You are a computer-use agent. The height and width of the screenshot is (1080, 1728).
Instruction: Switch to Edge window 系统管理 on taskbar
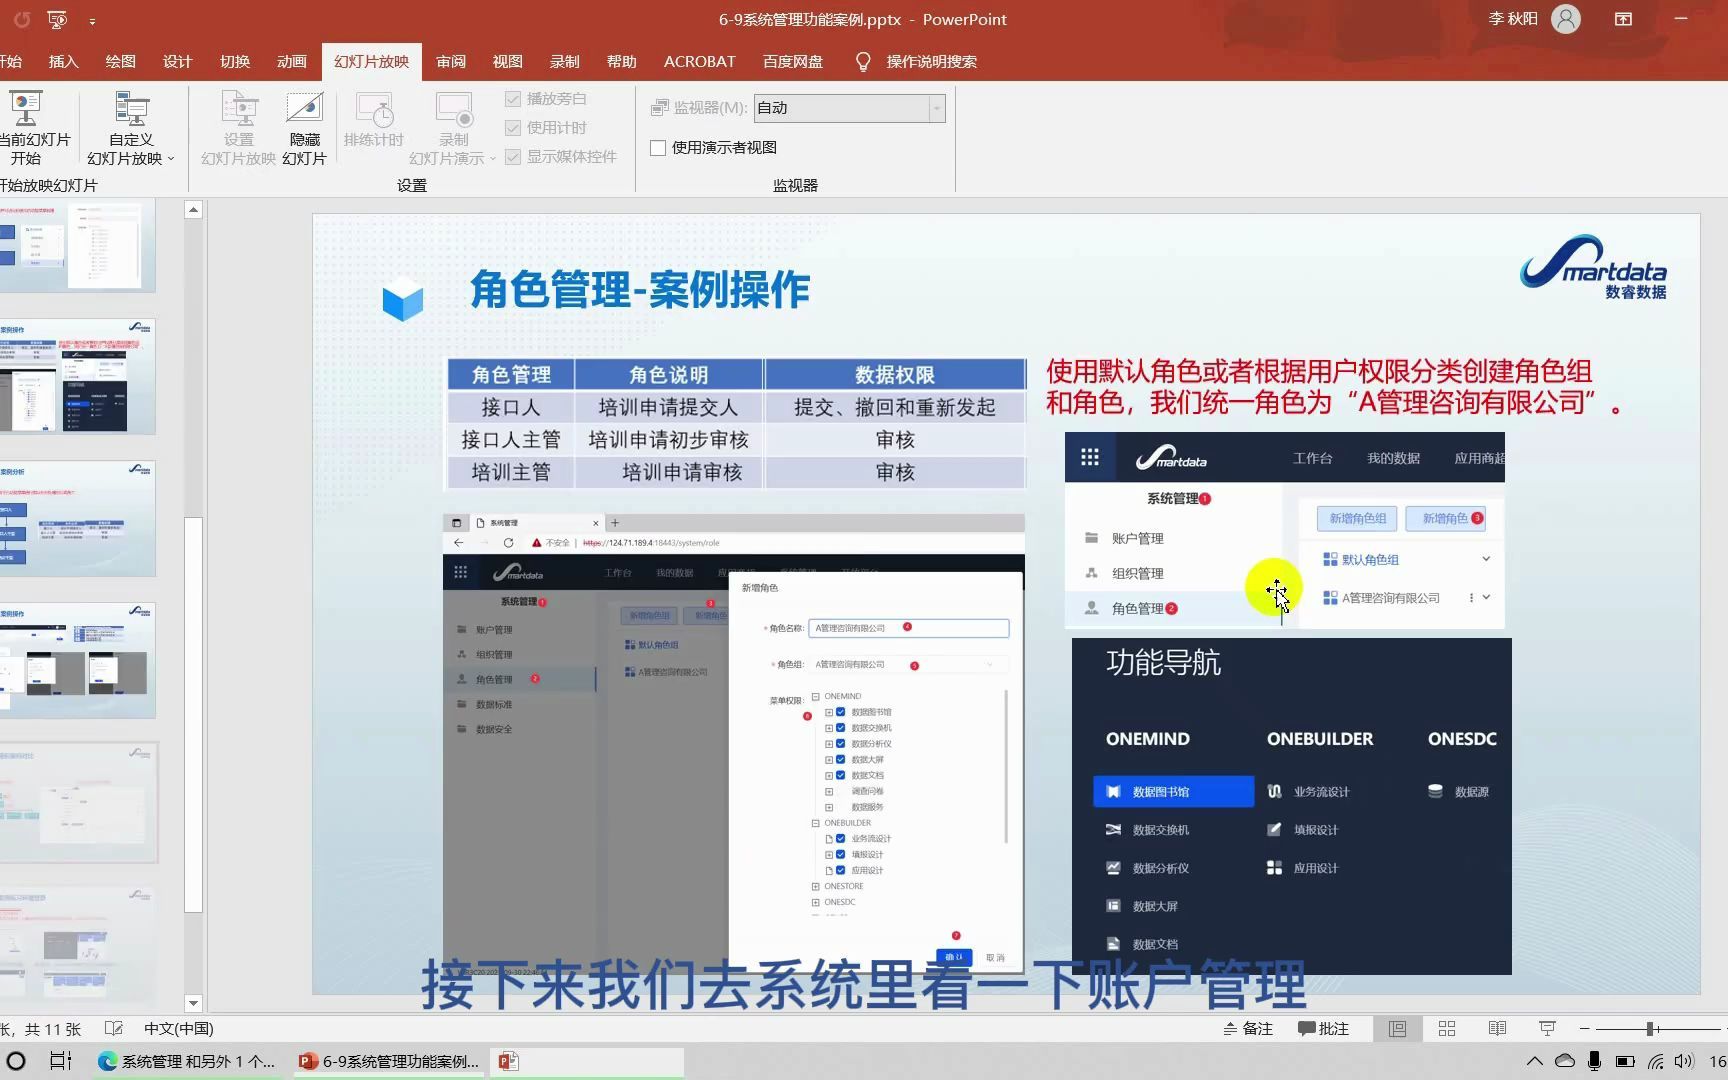coord(187,1061)
